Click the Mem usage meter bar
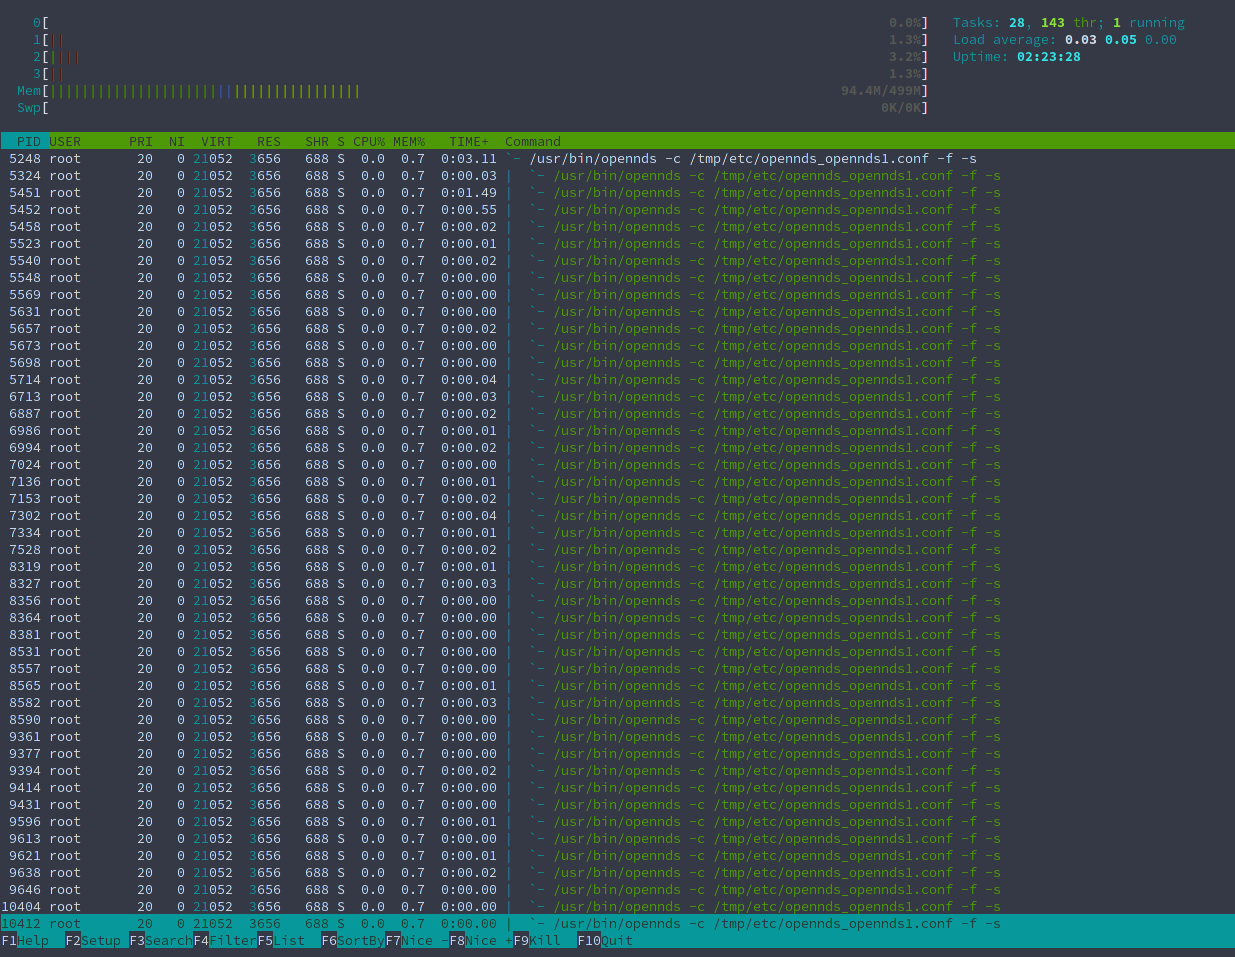Viewport: 1235px width, 957px height. click(x=300, y=90)
